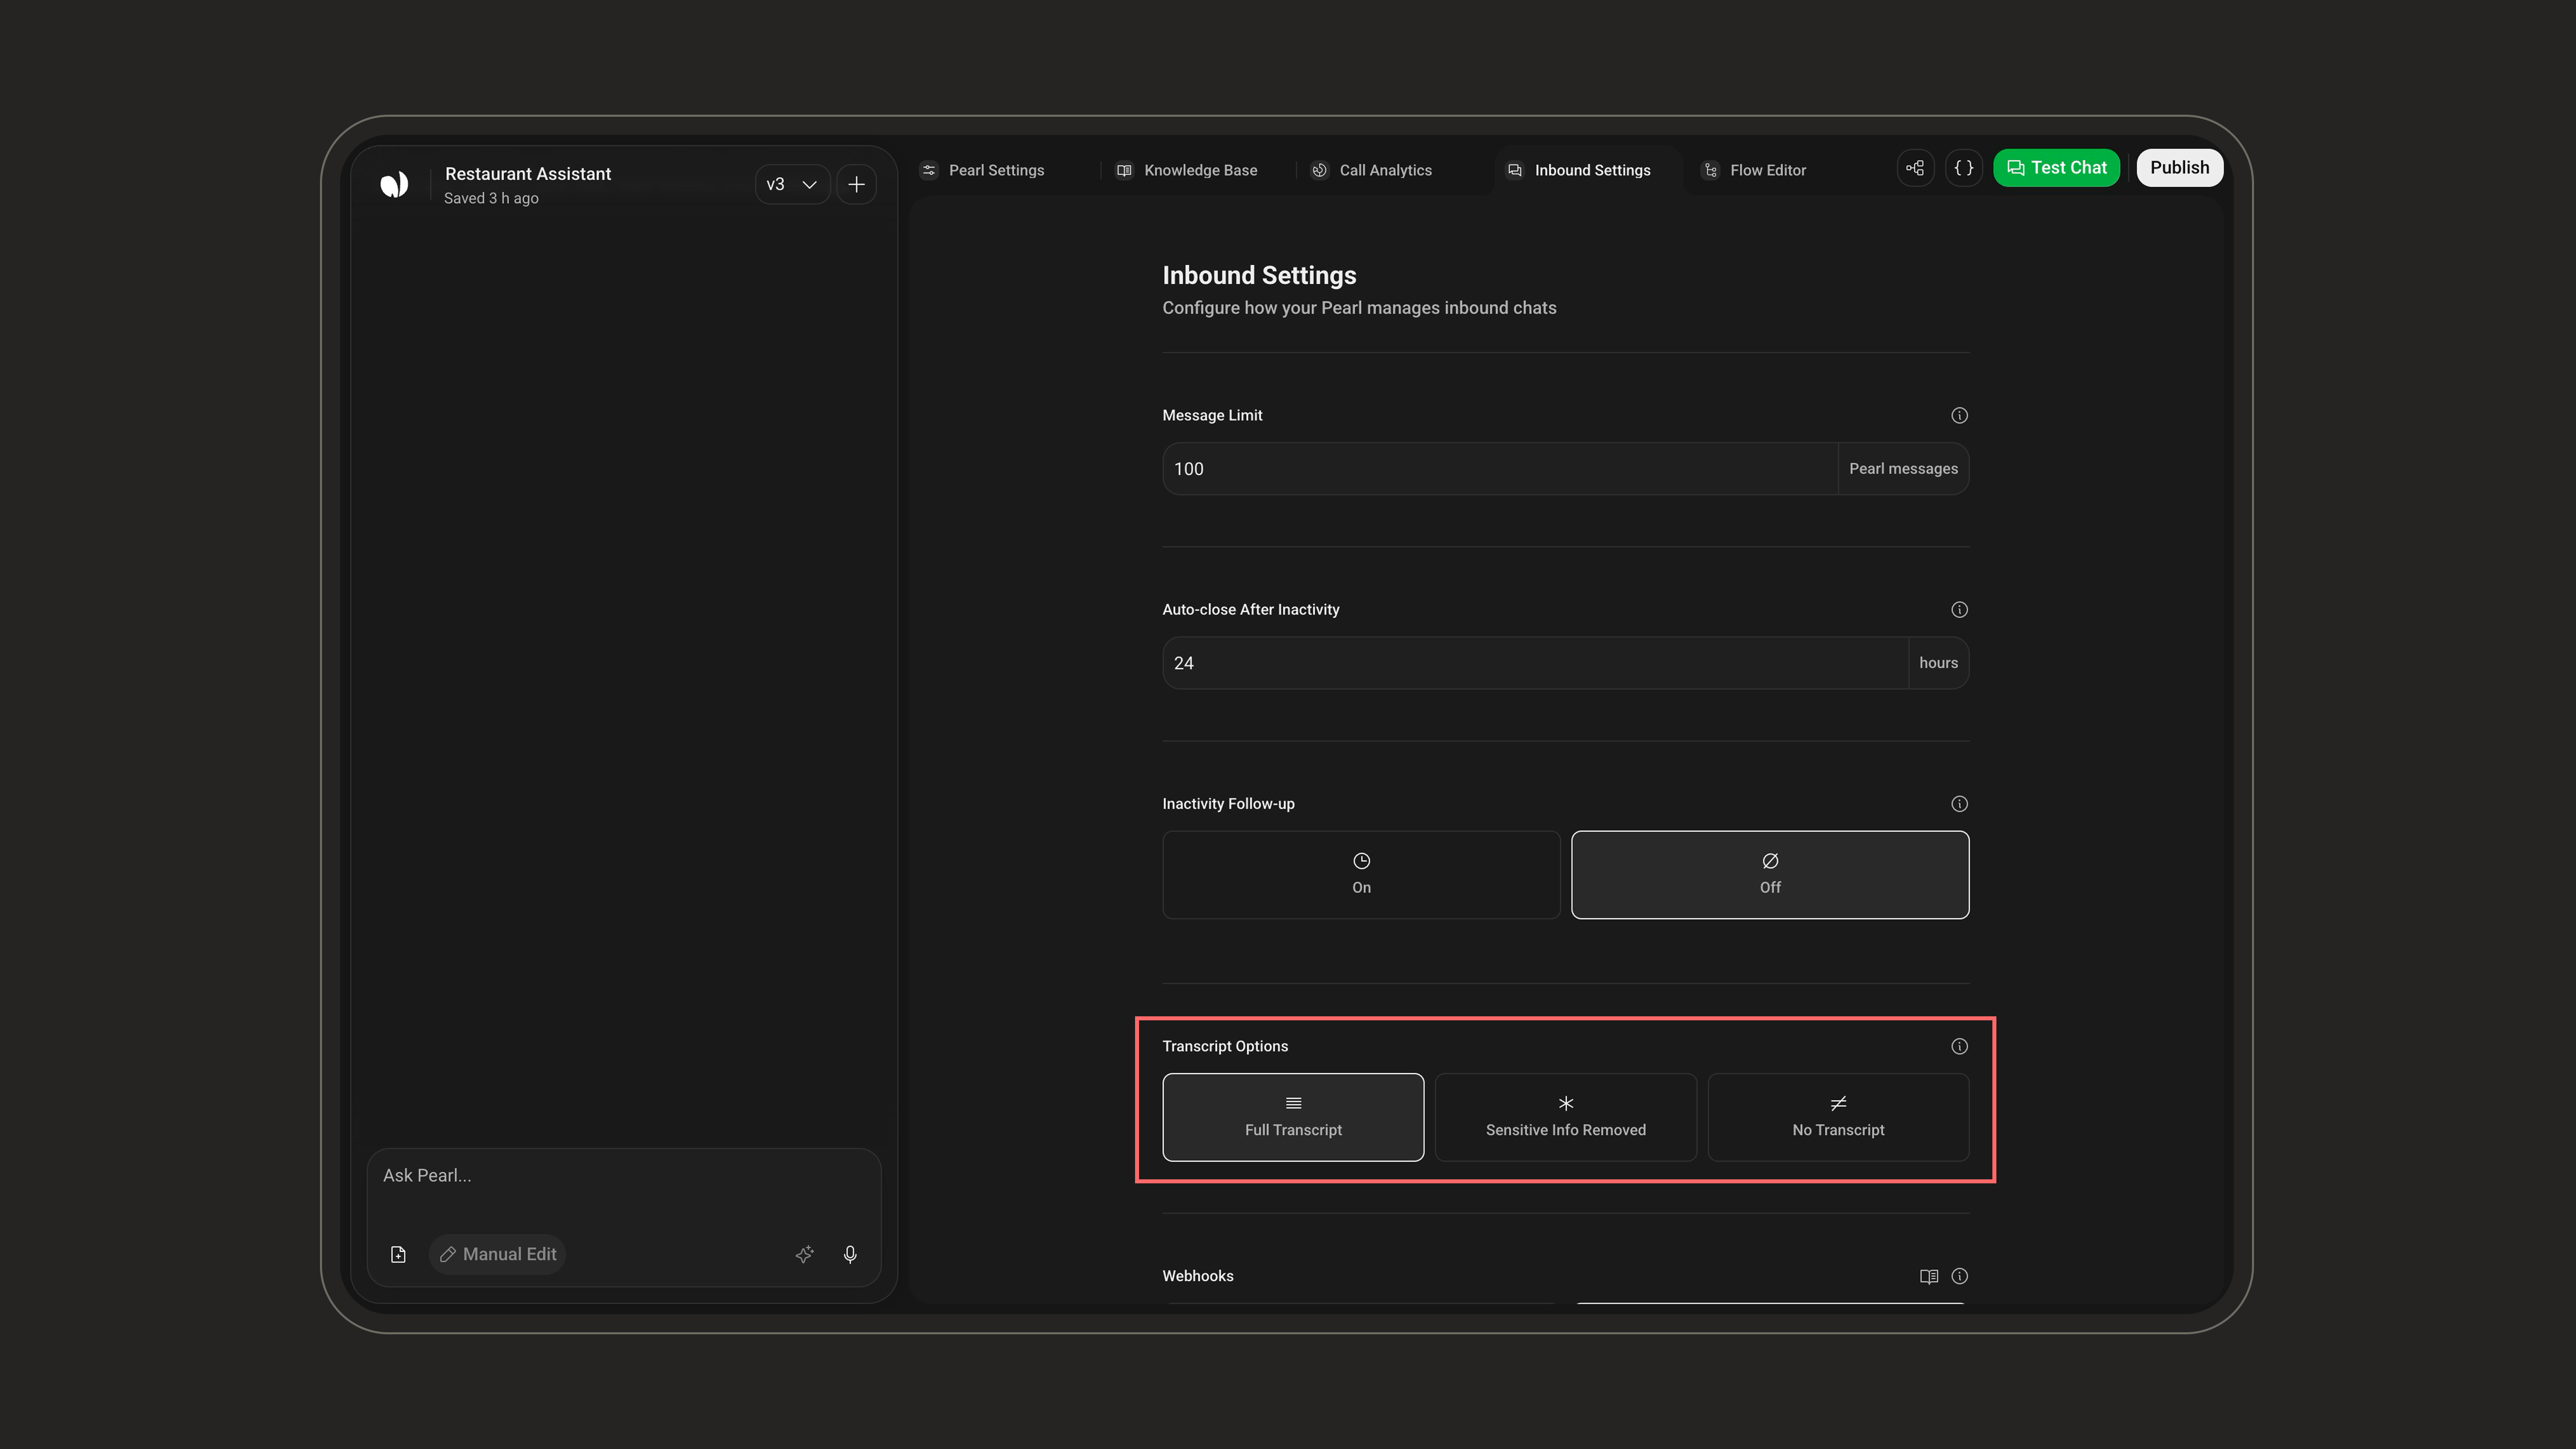
Task: Show info for Transcript Options
Action: tap(1959, 1046)
